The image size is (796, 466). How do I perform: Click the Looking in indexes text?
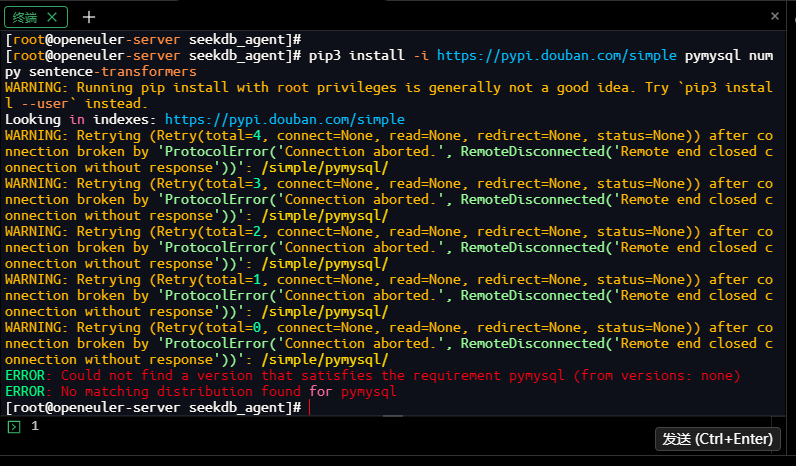coord(82,120)
